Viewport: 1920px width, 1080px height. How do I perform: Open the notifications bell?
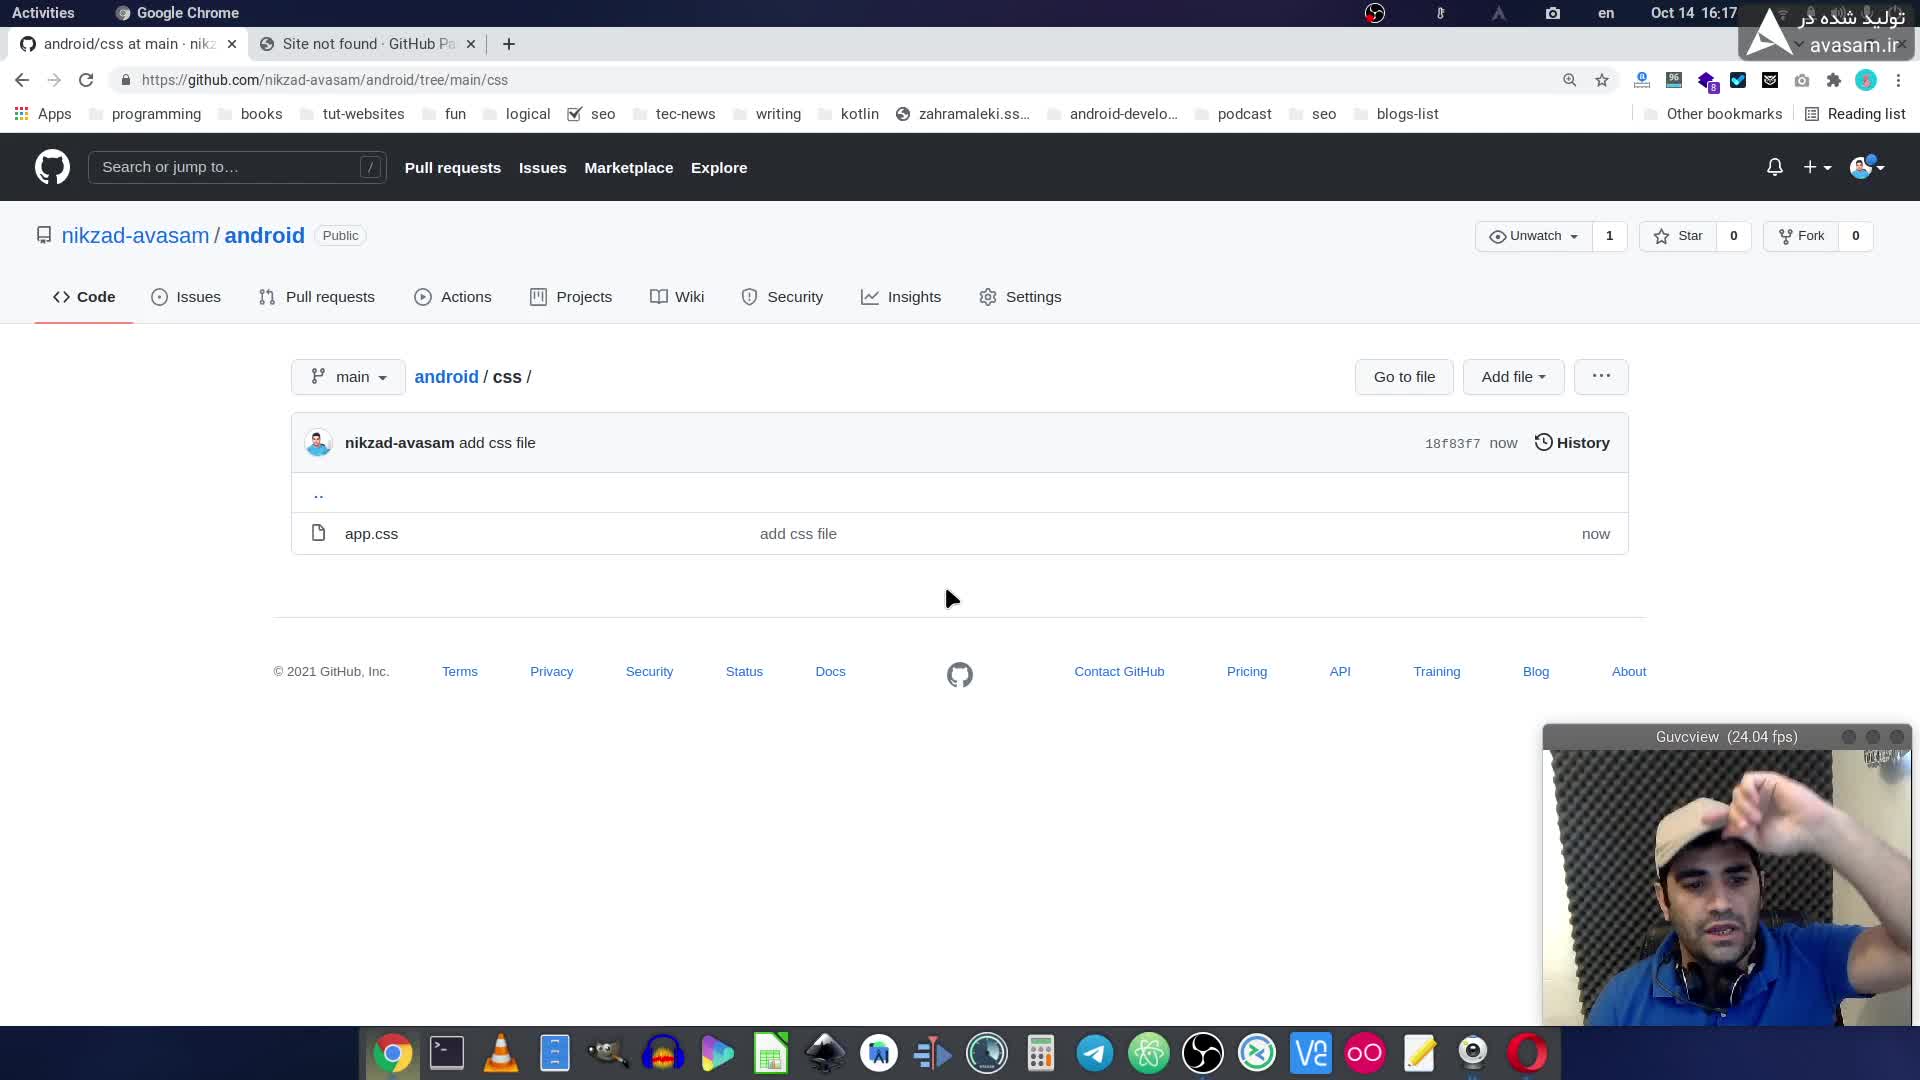[1774, 167]
